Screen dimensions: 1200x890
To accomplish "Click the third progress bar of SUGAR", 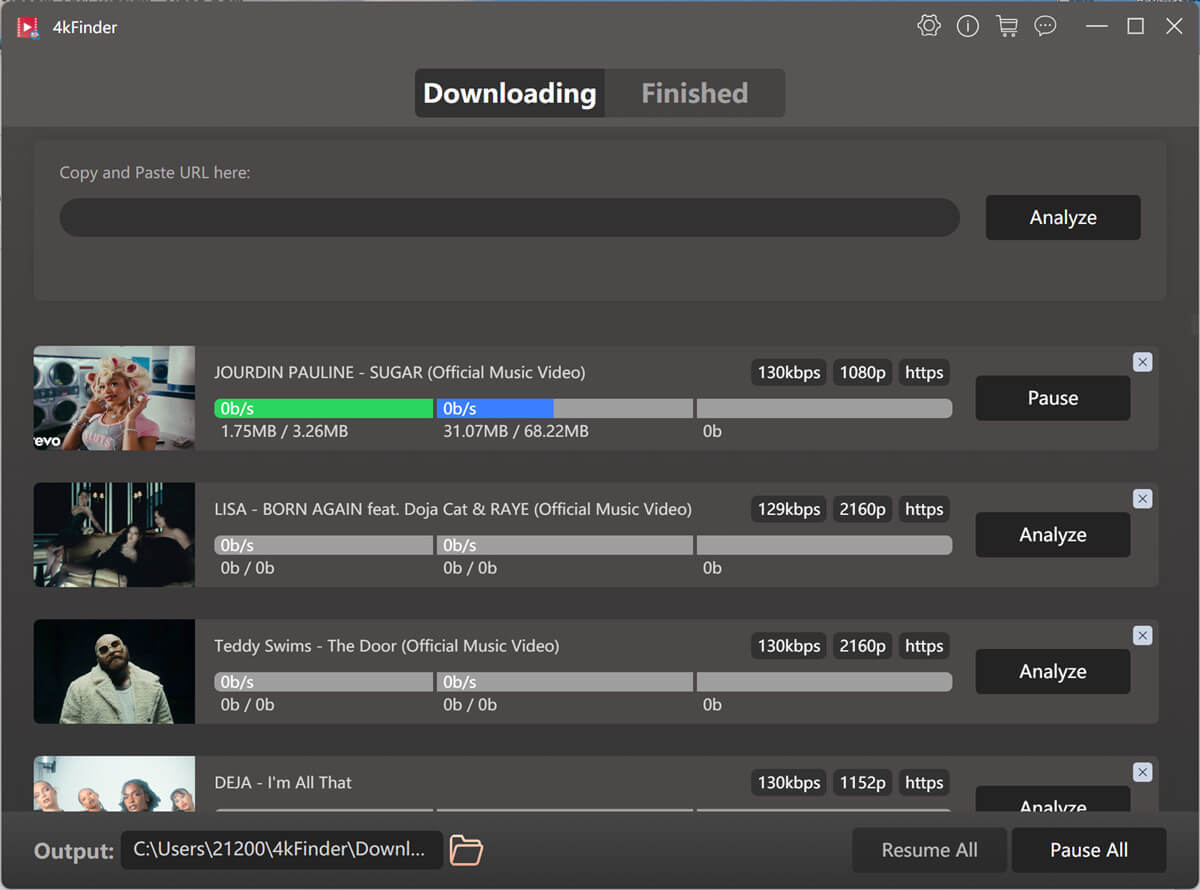I will pyautogui.click(x=824, y=408).
